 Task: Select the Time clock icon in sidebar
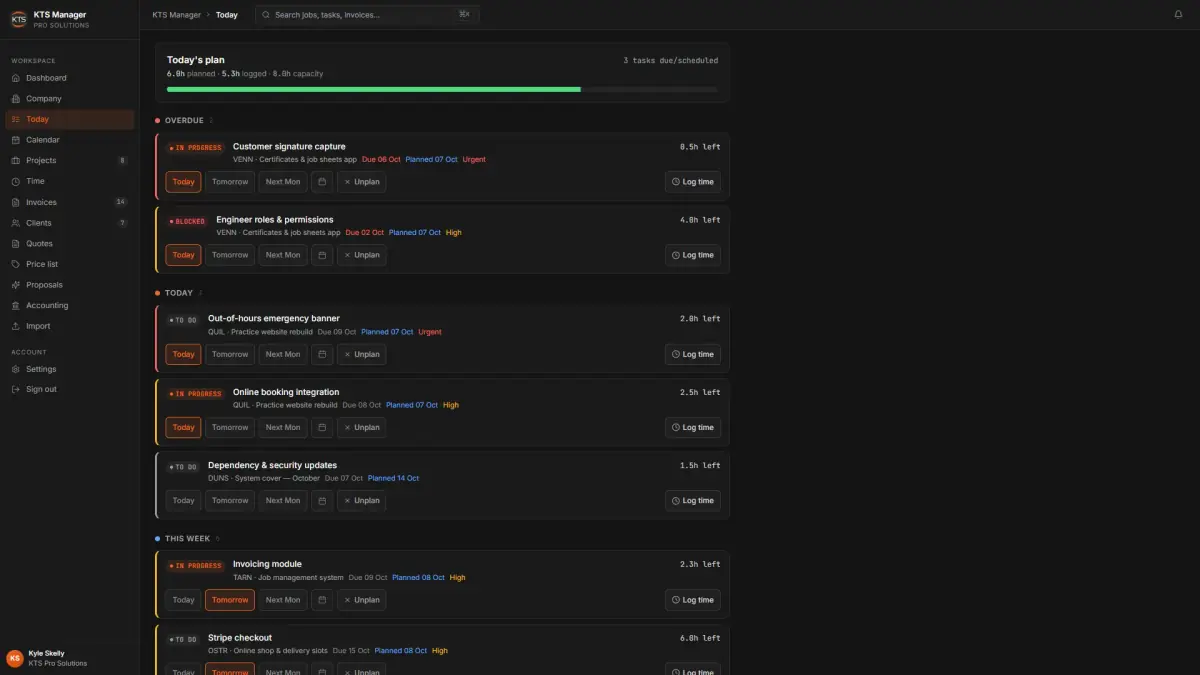point(16,181)
